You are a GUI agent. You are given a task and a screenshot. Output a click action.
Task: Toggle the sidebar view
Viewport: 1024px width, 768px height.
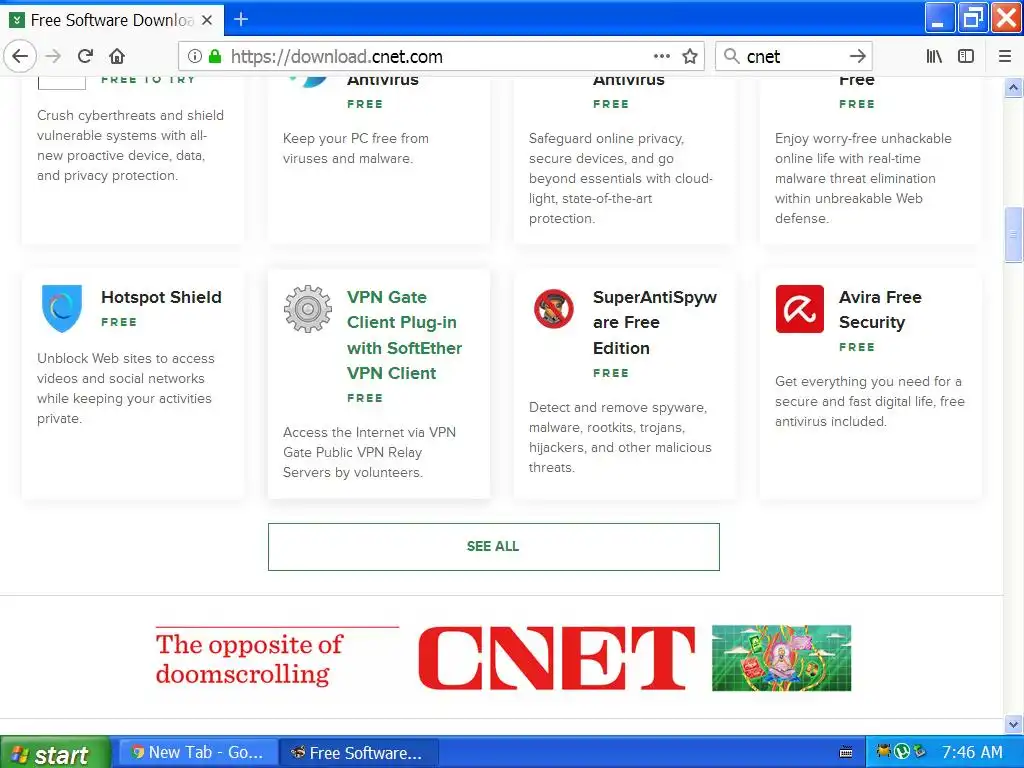point(966,56)
